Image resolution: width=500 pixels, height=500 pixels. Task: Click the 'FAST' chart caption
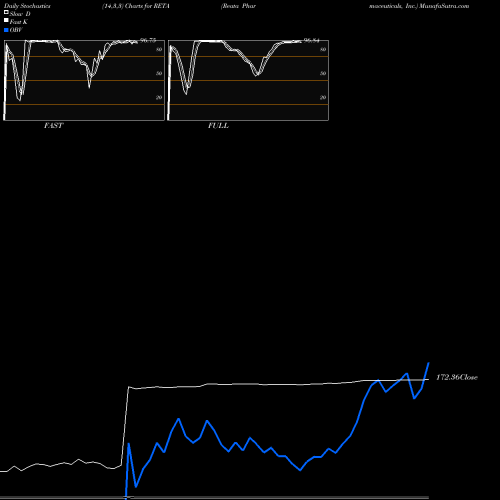point(53,126)
